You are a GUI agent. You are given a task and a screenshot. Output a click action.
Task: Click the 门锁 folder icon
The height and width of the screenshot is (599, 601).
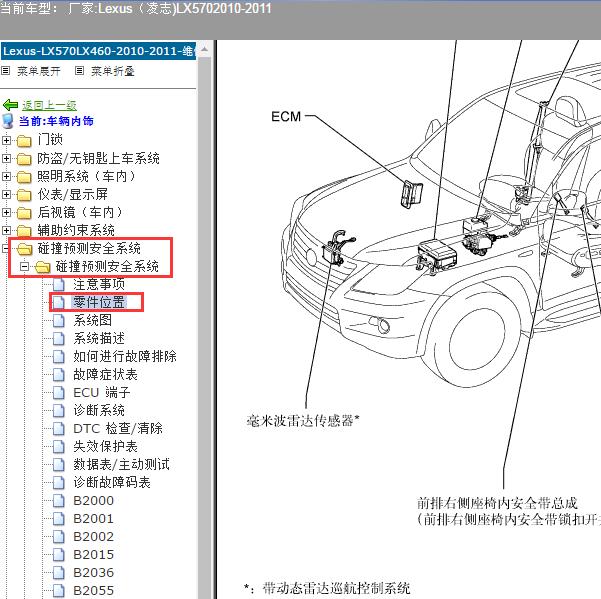tap(24, 141)
